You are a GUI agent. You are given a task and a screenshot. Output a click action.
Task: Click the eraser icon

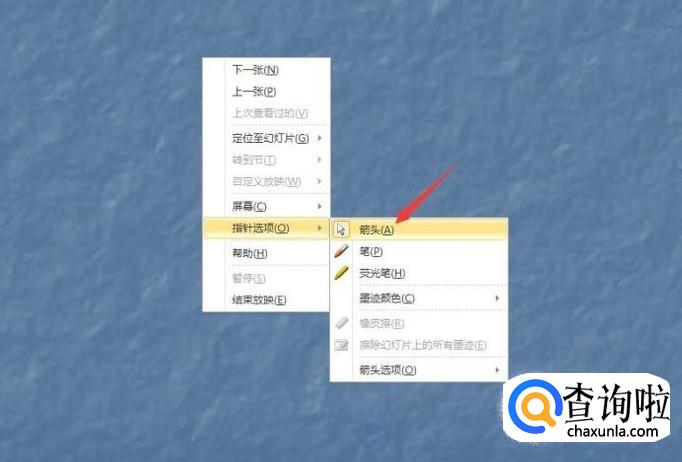(x=341, y=323)
